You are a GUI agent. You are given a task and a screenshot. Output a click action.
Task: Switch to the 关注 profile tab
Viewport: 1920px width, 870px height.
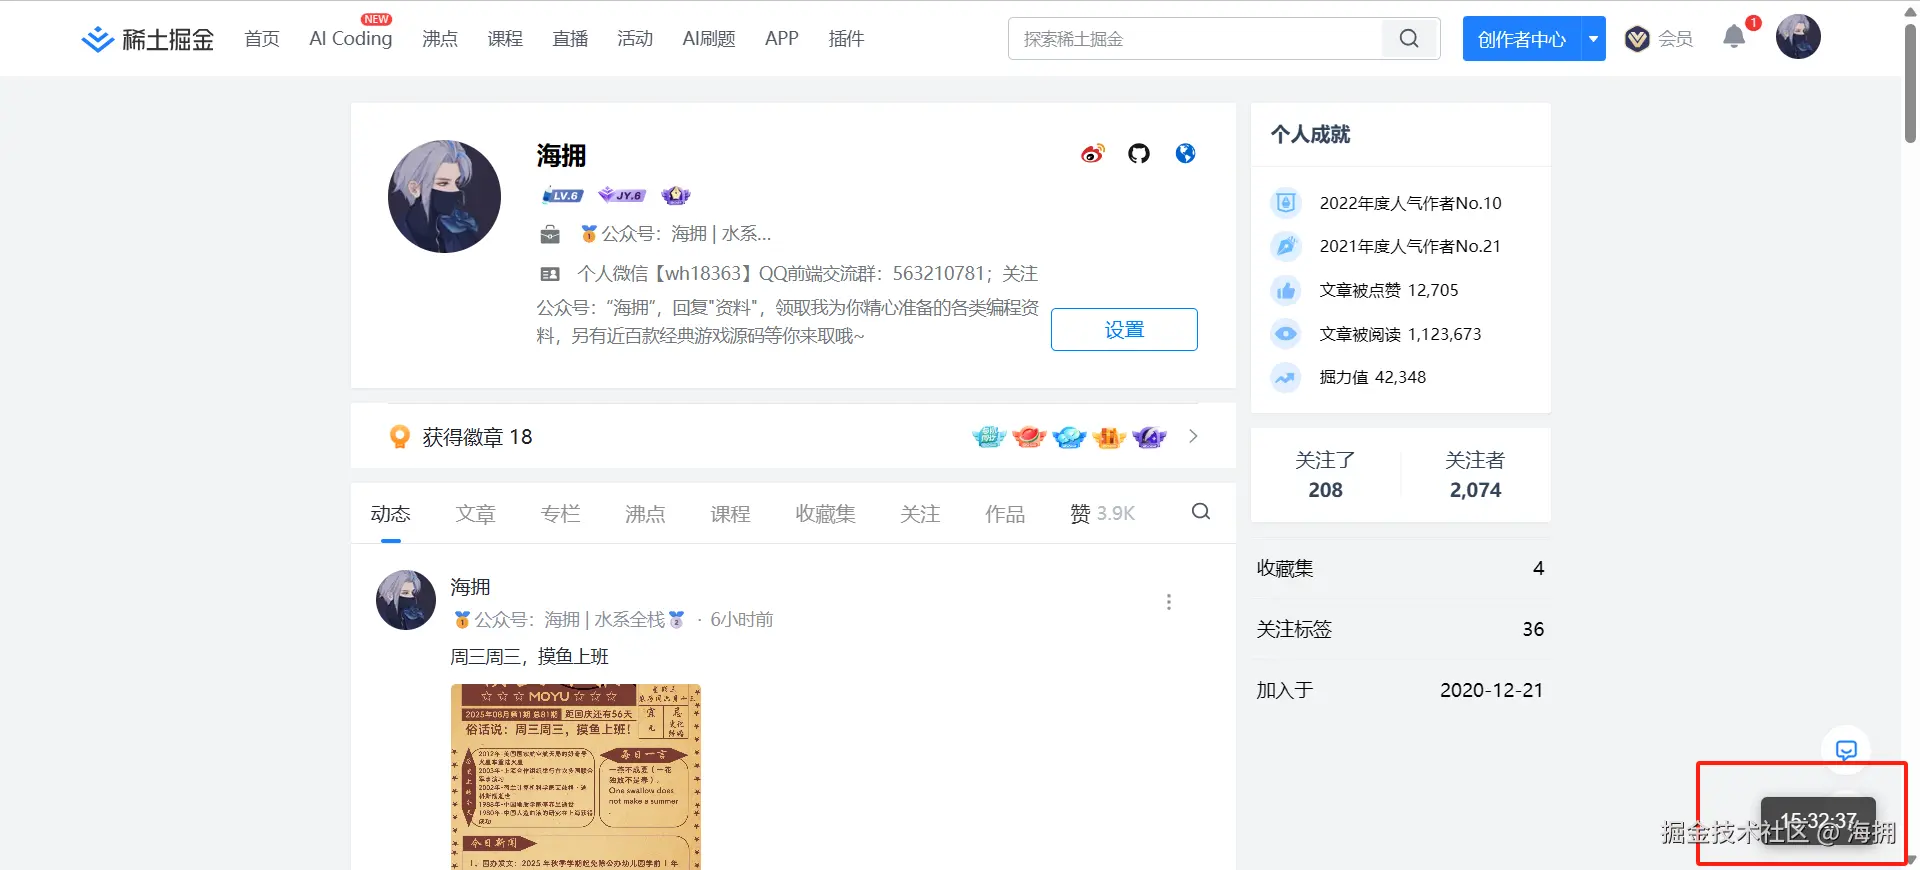point(920,514)
